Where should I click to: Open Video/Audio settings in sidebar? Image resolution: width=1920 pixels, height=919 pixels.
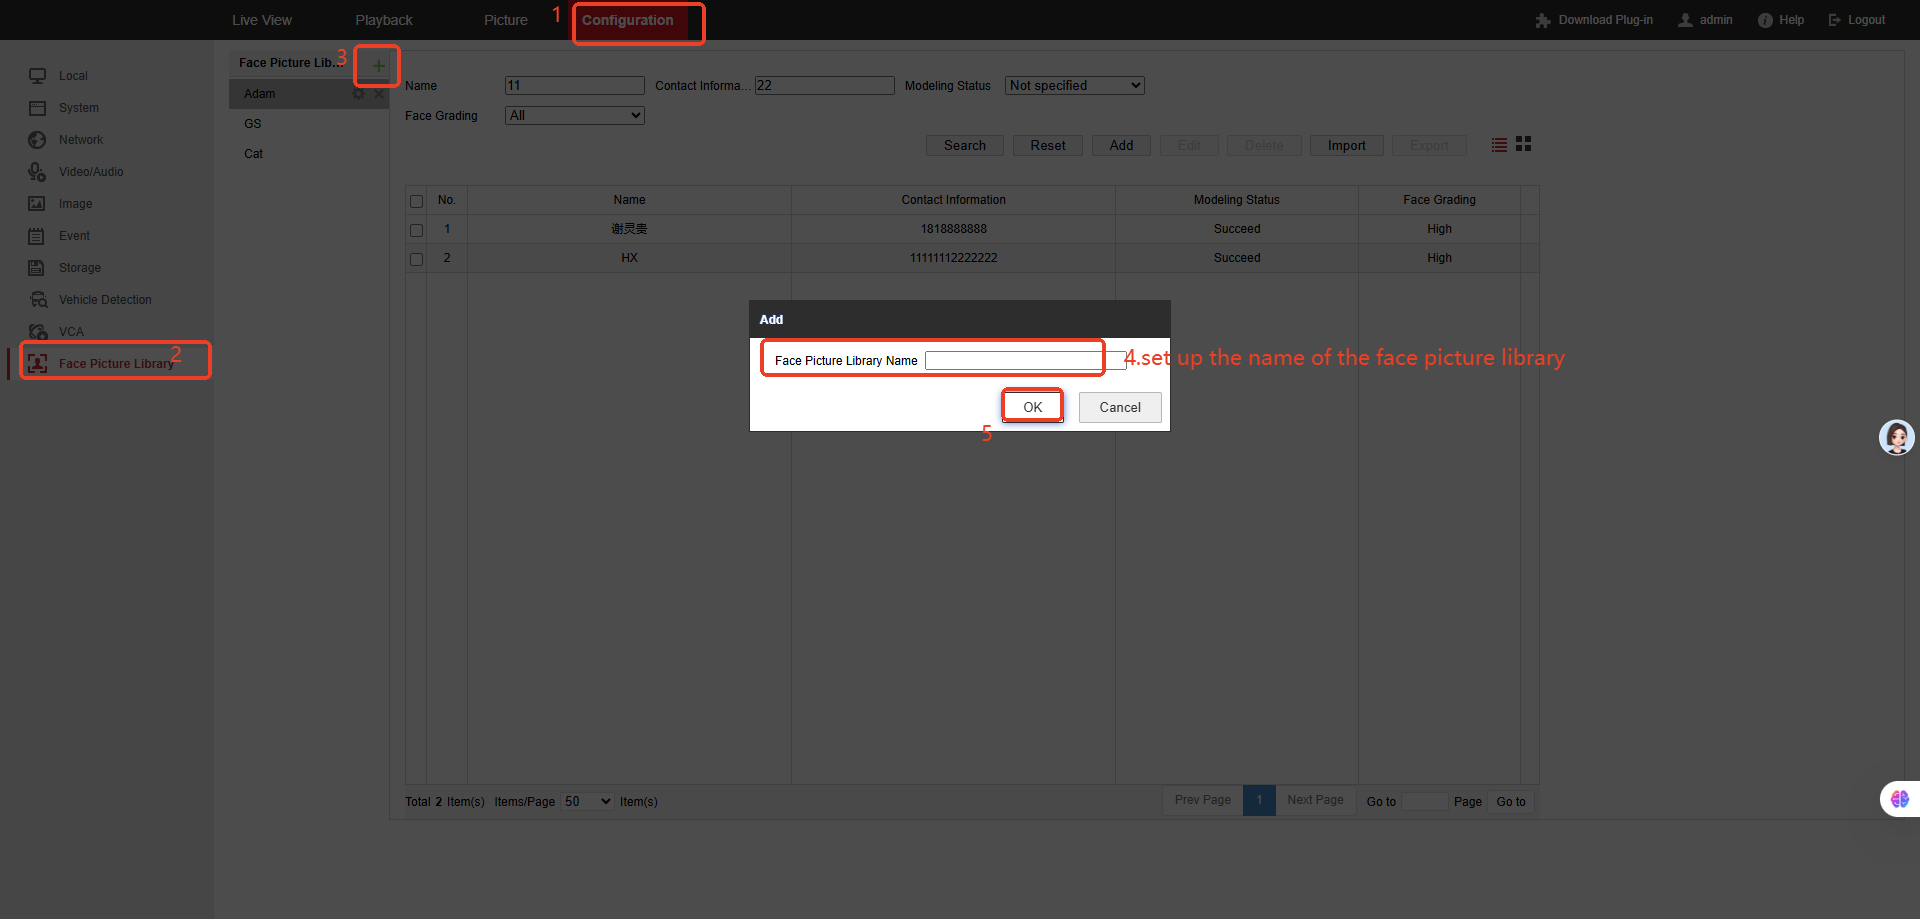(x=90, y=172)
